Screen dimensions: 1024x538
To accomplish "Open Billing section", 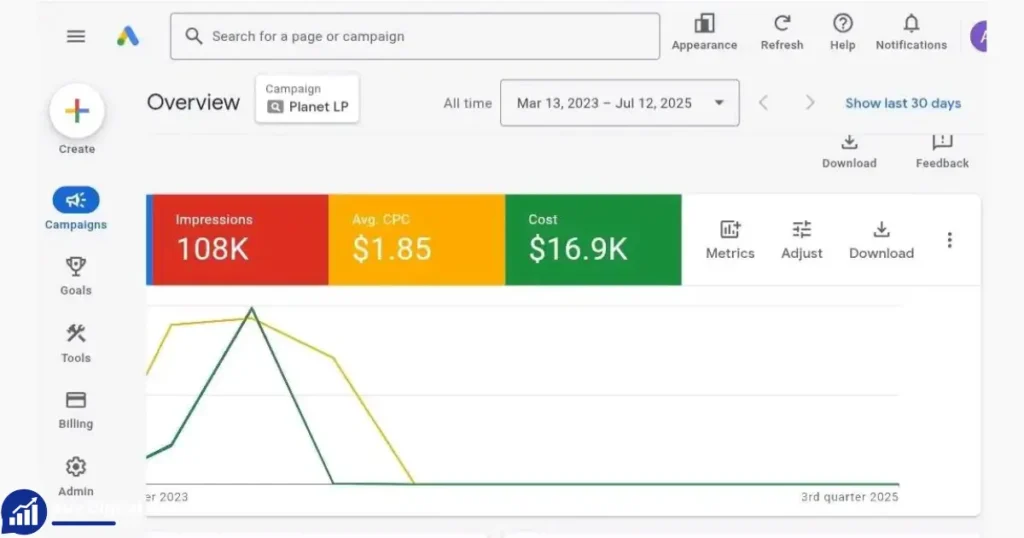I will tap(76, 410).
